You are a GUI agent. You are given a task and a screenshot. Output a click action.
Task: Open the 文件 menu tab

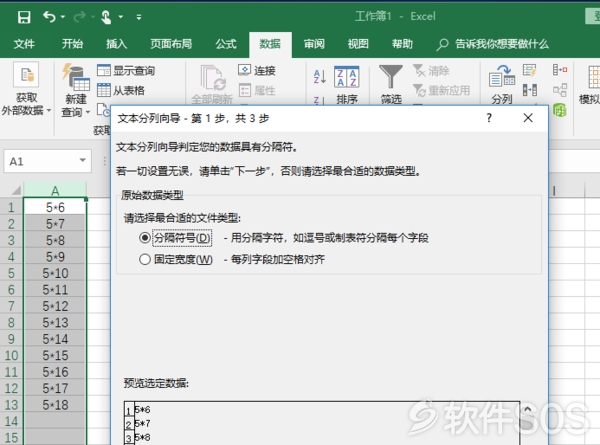[24, 44]
